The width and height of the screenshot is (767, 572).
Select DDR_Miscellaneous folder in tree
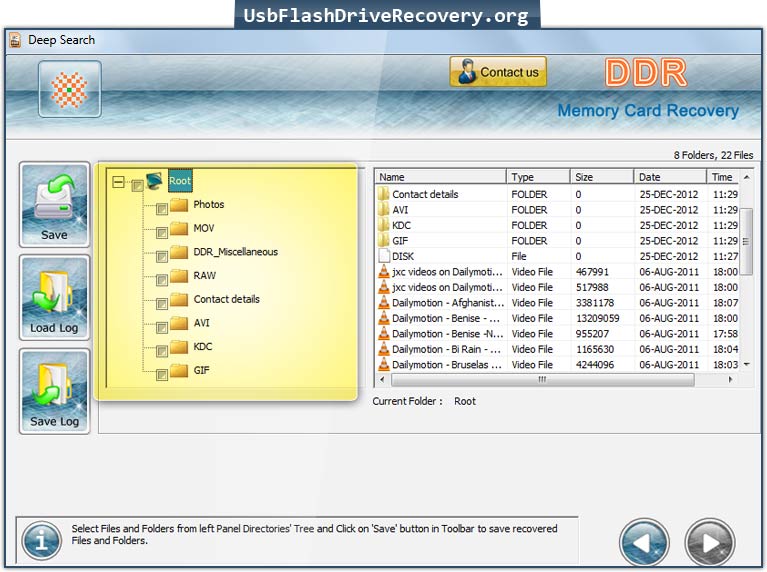(236, 252)
